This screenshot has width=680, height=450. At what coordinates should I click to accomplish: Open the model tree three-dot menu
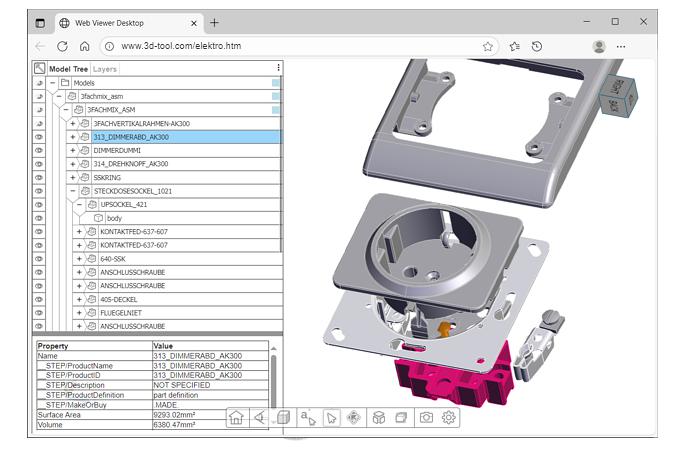(x=278, y=68)
